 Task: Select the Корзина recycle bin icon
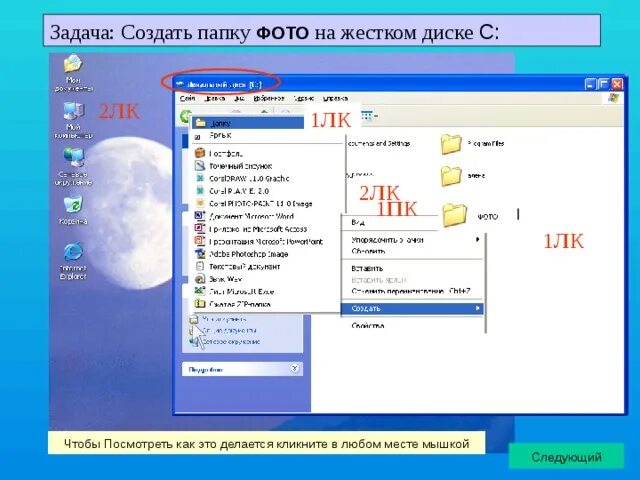click(73, 210)
